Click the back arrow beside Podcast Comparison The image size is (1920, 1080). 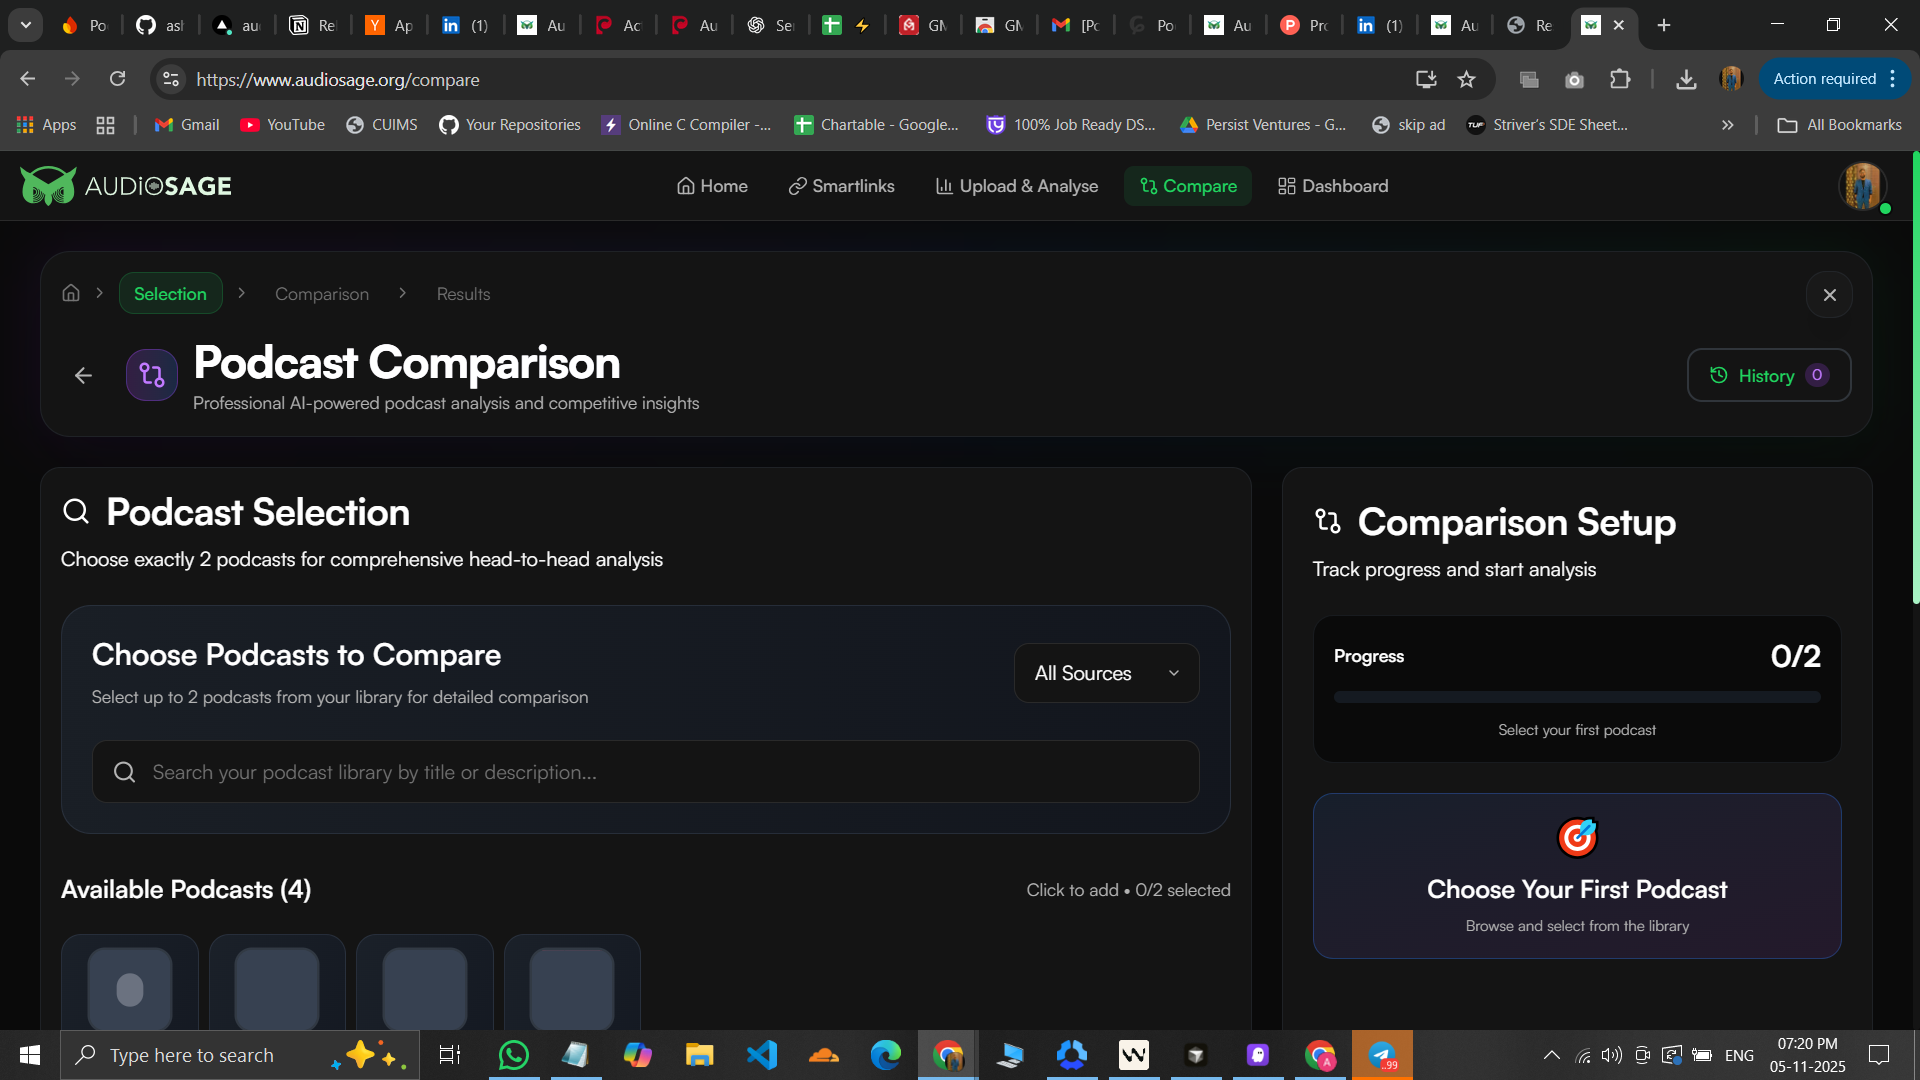pos(82,375)
